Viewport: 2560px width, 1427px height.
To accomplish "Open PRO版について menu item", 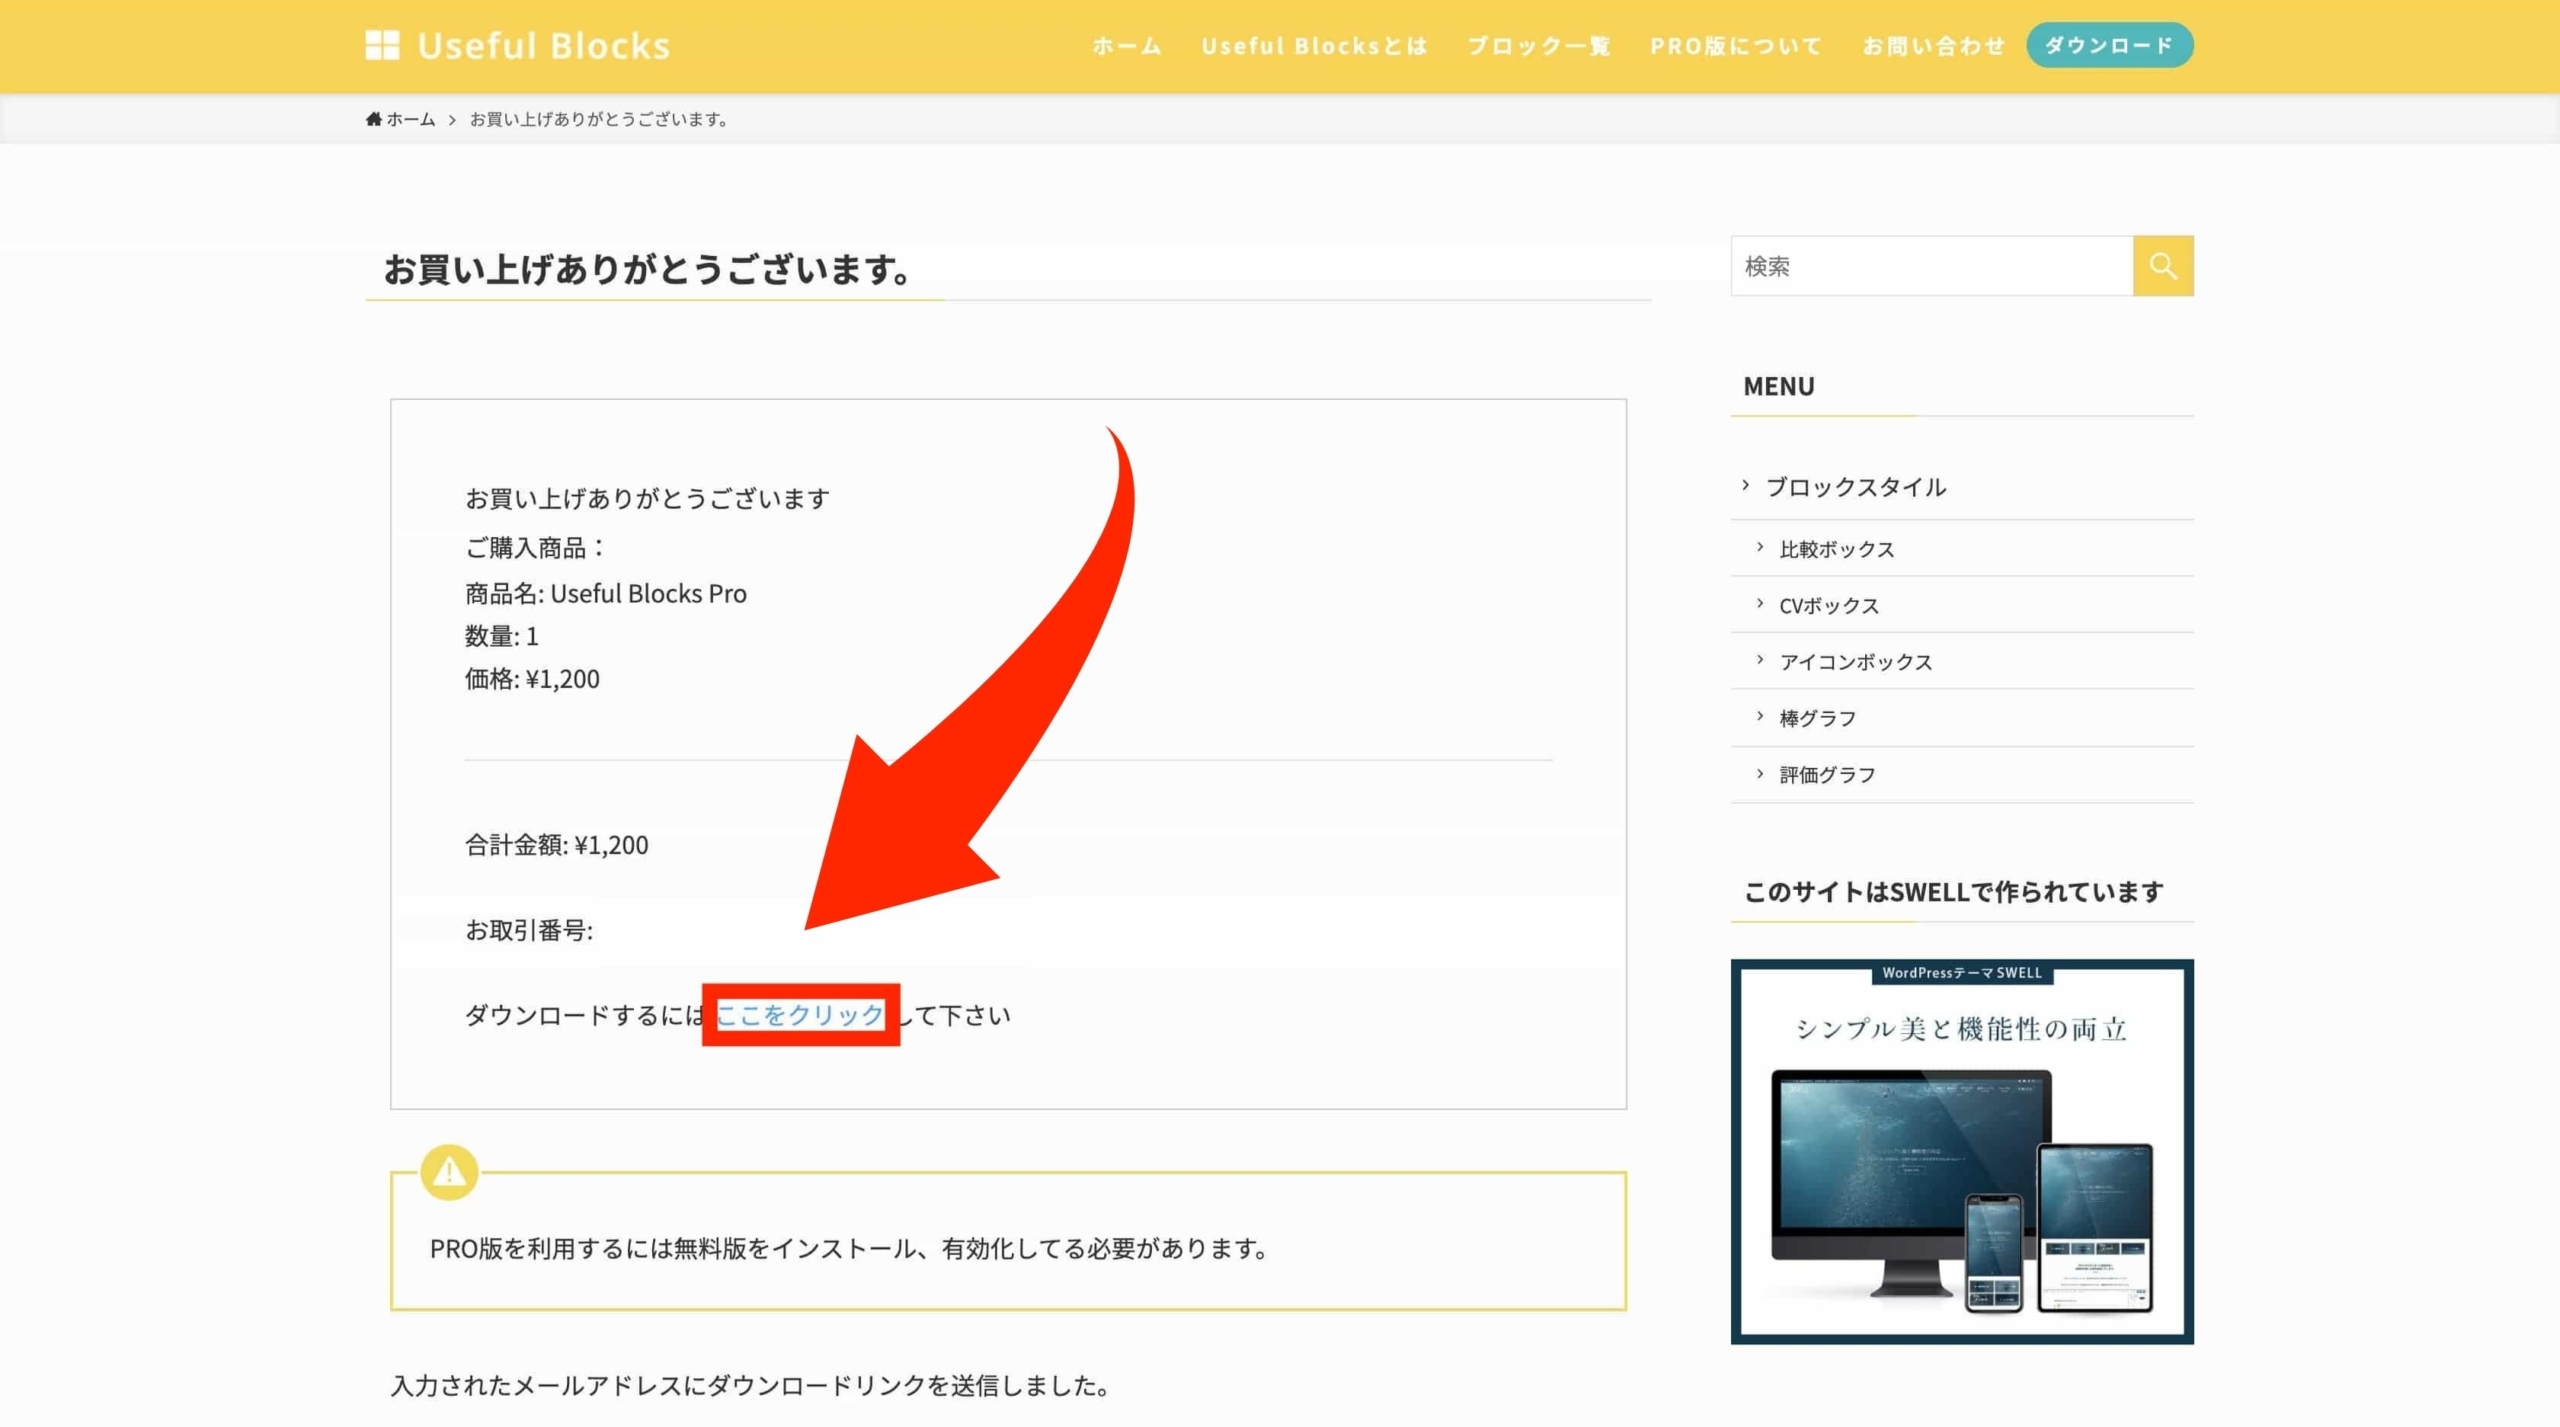I will [1736, 46].
